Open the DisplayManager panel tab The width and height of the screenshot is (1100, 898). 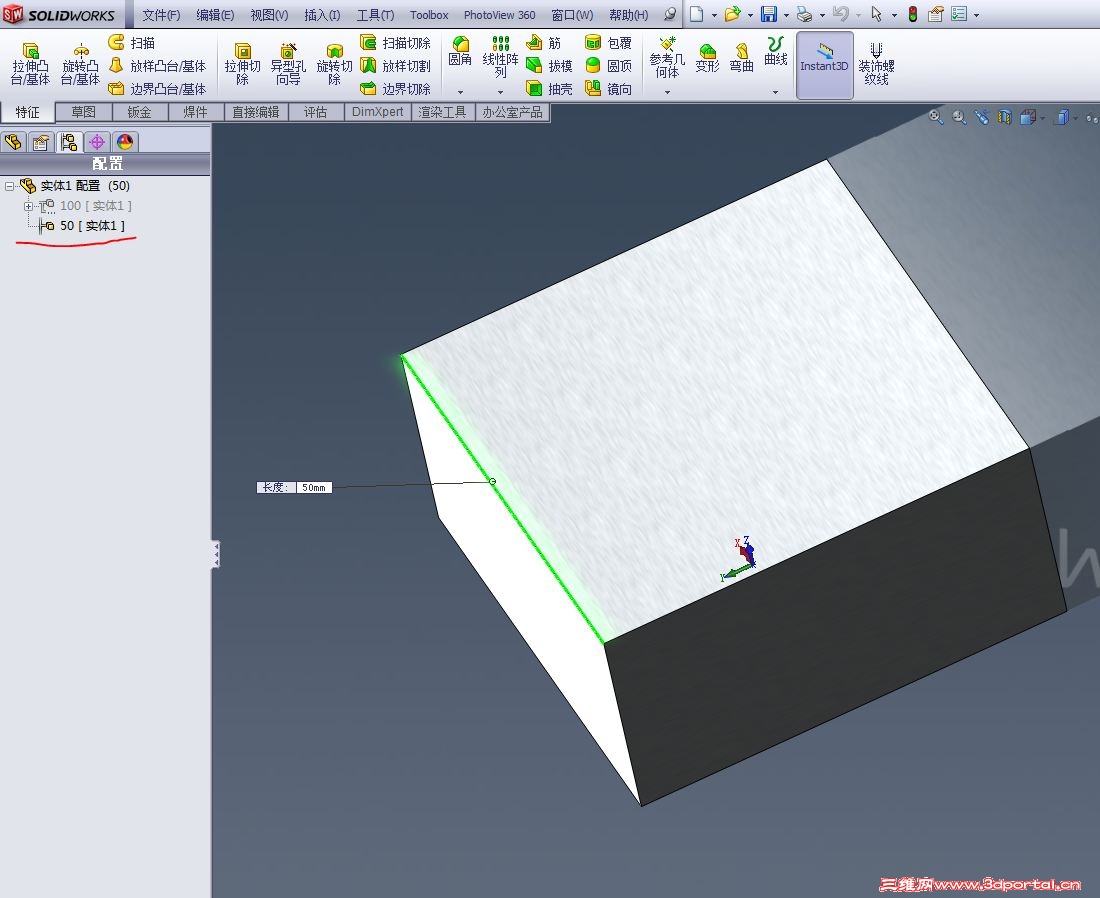[125, 142]
